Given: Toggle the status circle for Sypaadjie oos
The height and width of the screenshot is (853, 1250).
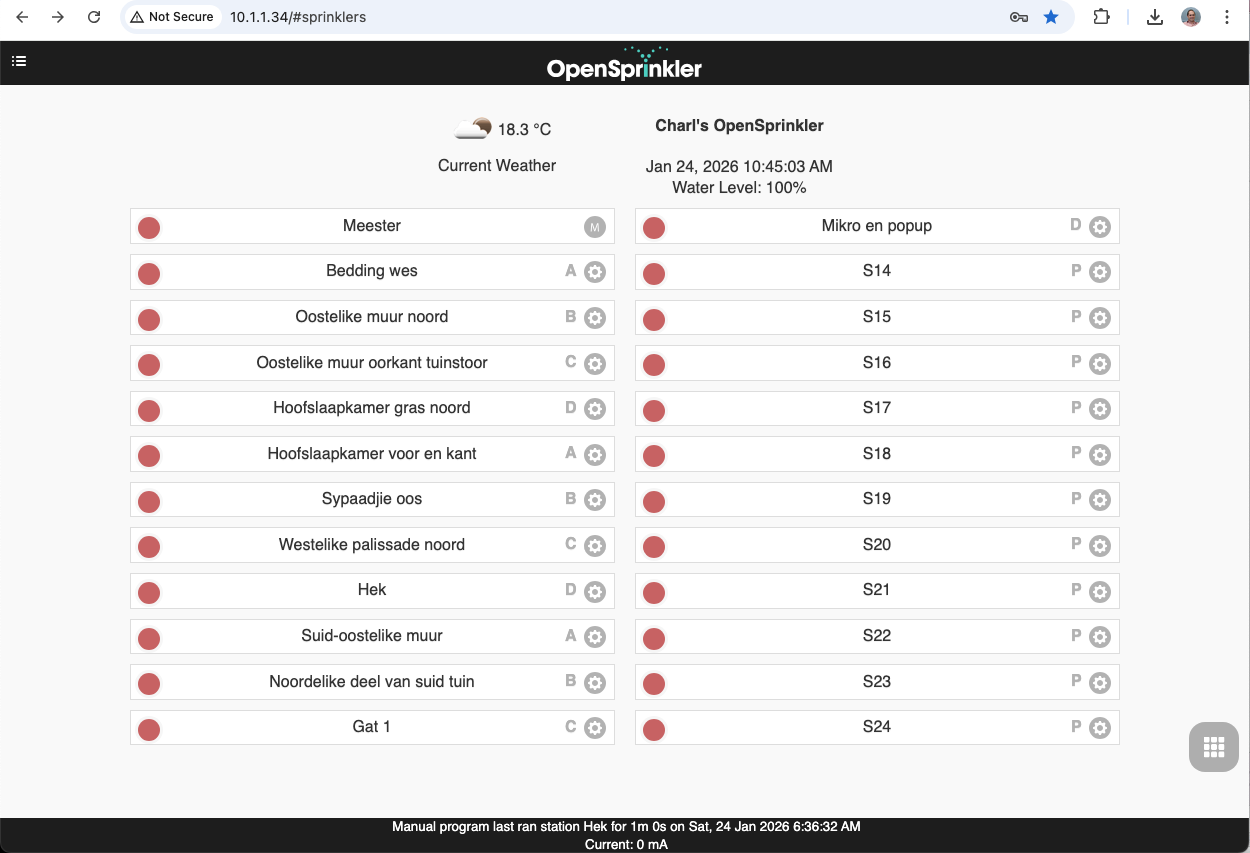Looking at the screenshot, I should [x=149, y=501].
